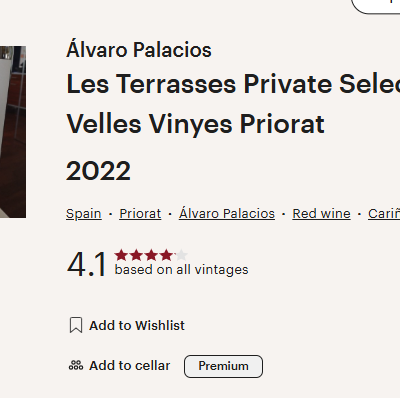Click the third red rating star
The height and width of the screenshot is (398, 400).
151,255
